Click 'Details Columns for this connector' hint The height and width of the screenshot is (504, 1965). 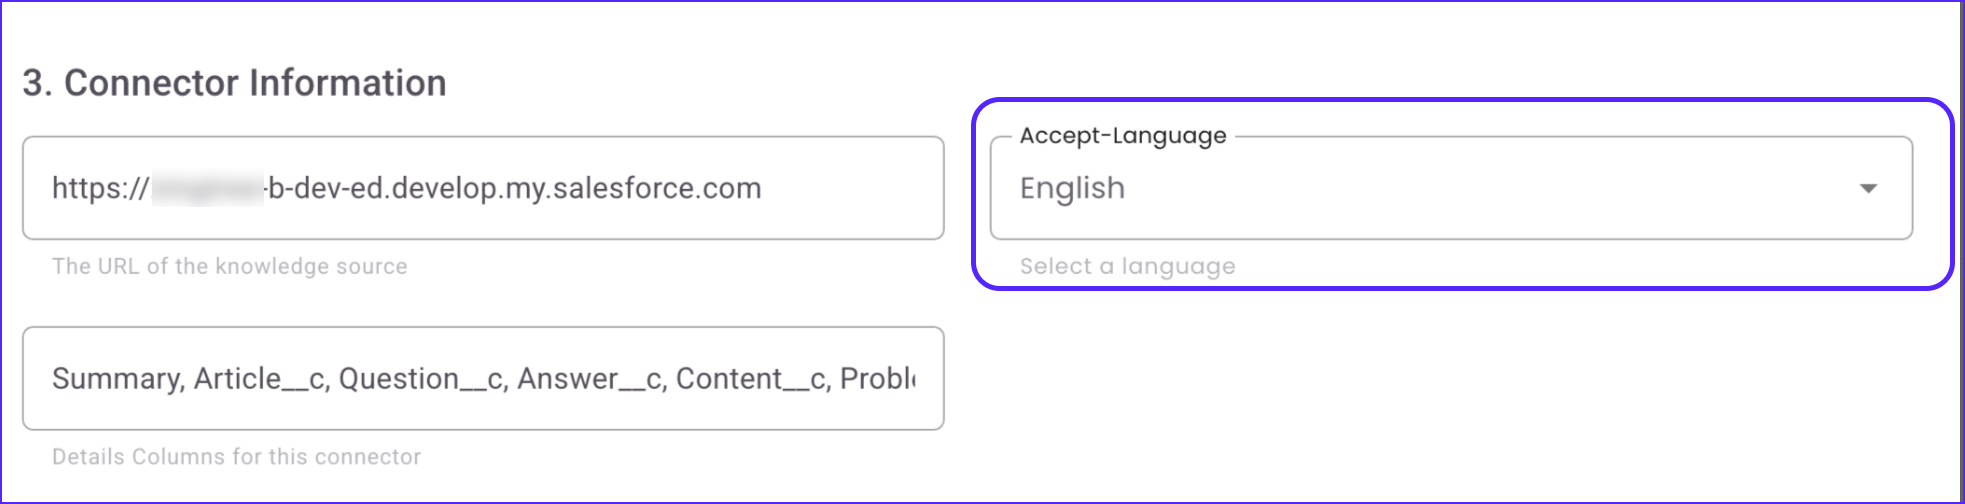click(x=236, y=457)
